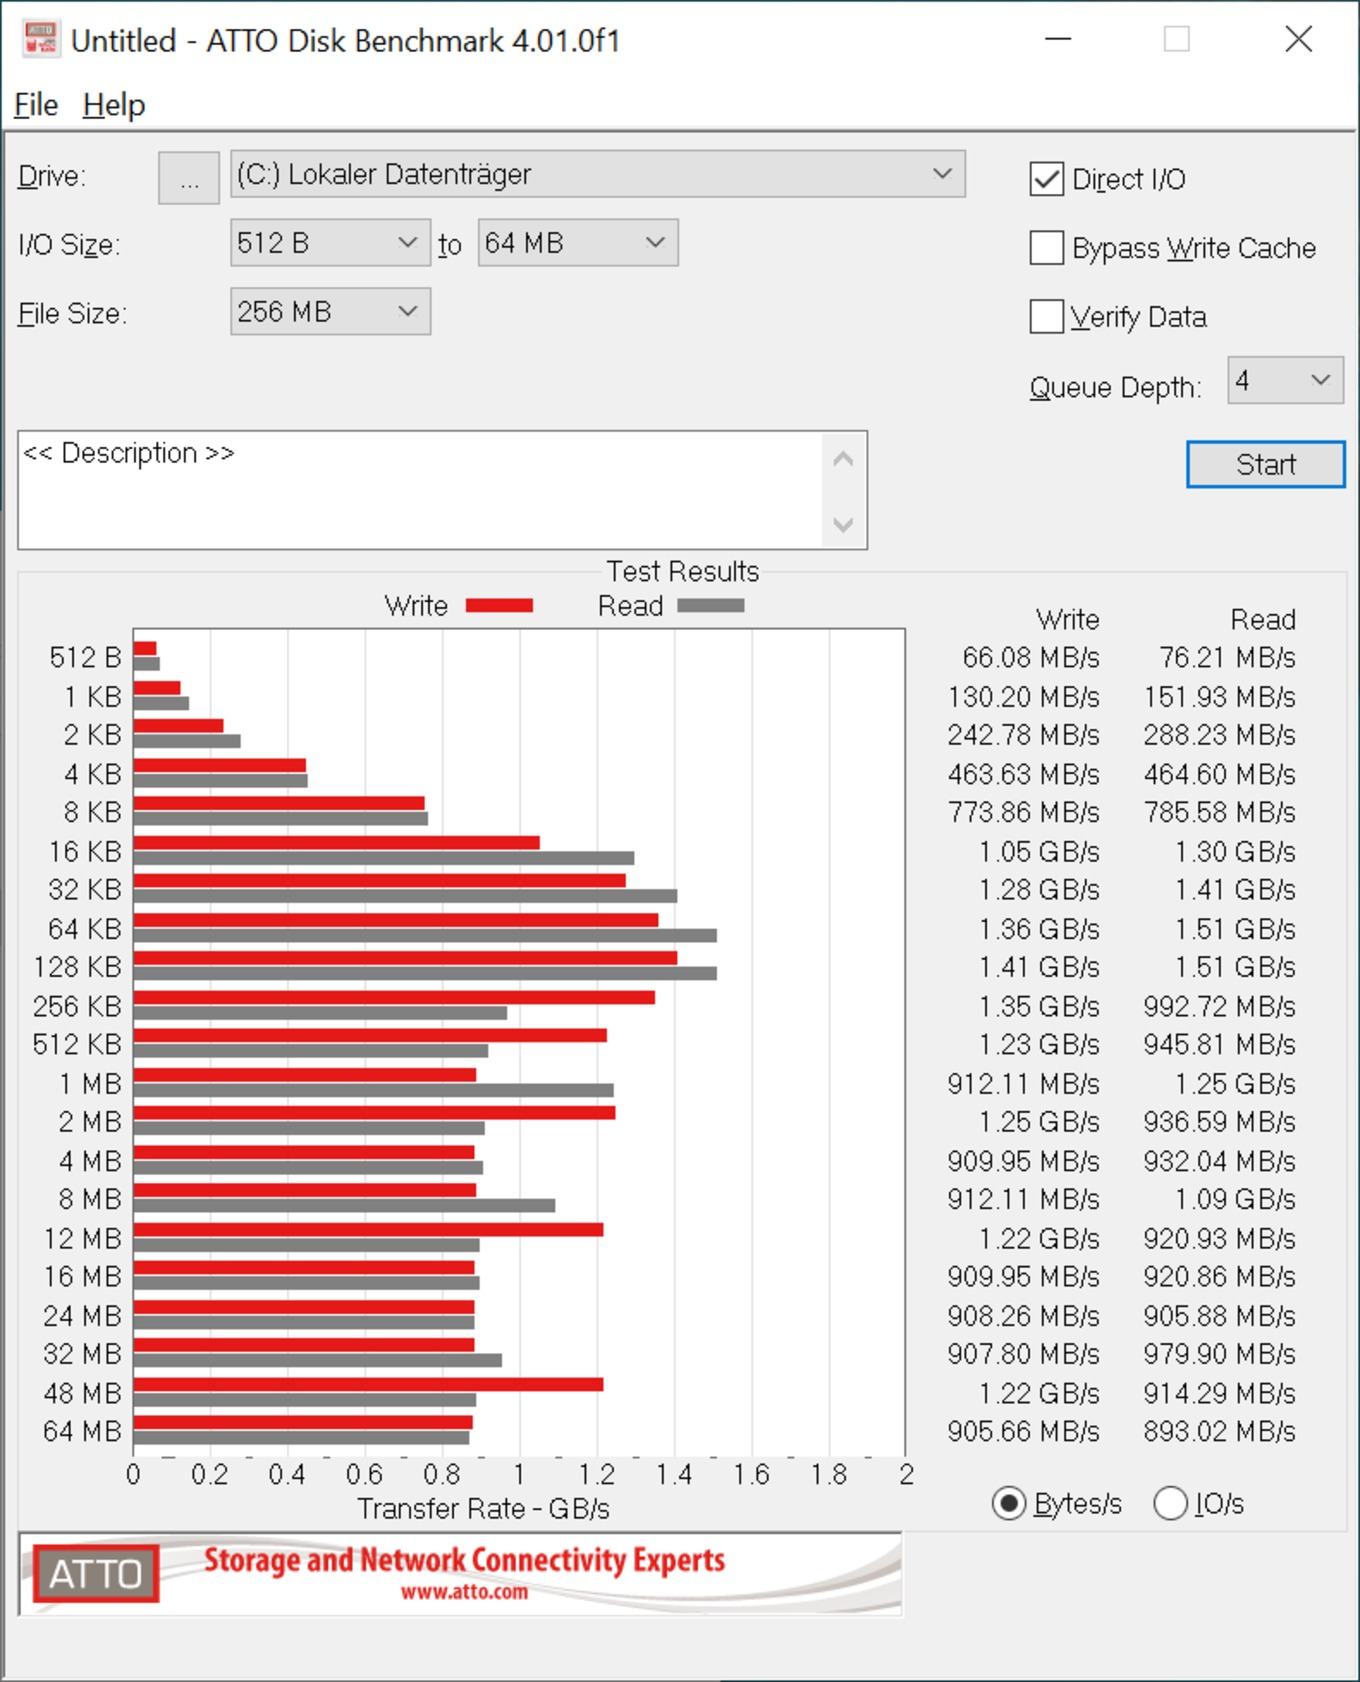Click the 48 MB row label

[x=82, y=1393]
